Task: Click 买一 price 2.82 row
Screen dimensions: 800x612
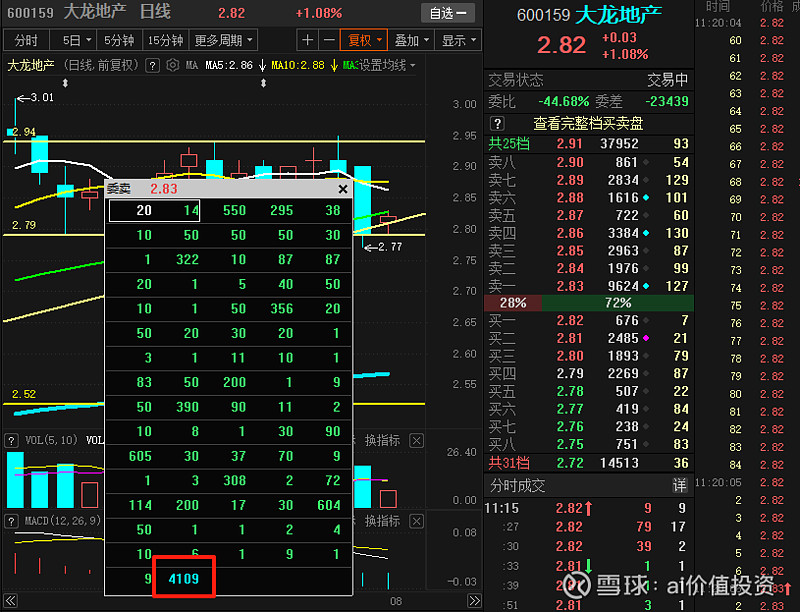Action: (x=588, y=320)
